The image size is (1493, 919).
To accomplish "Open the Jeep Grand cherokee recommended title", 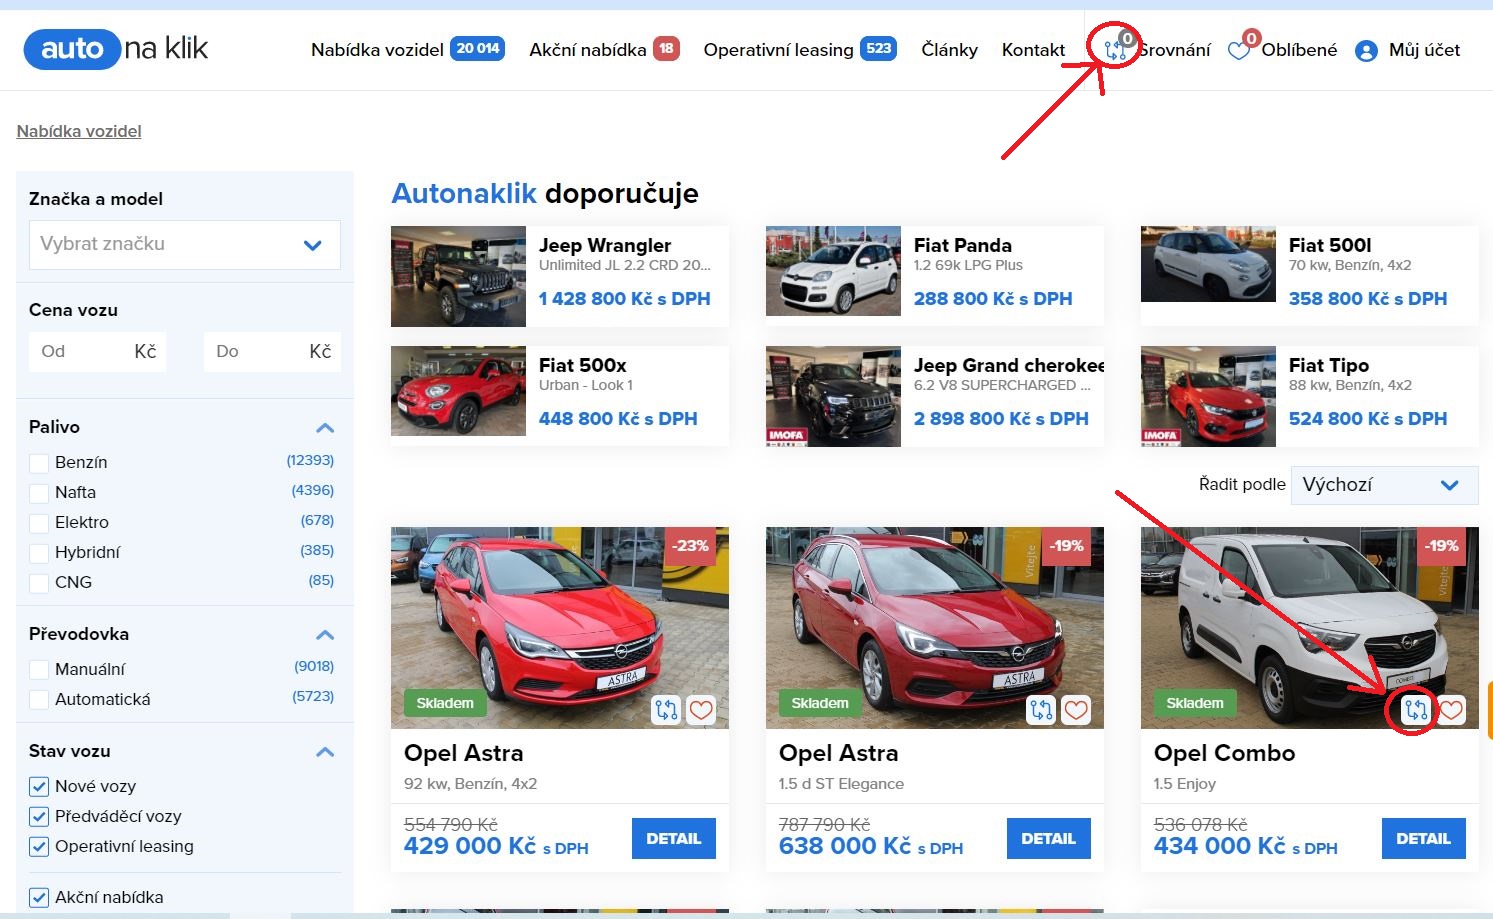I will tap(1009, 365).
